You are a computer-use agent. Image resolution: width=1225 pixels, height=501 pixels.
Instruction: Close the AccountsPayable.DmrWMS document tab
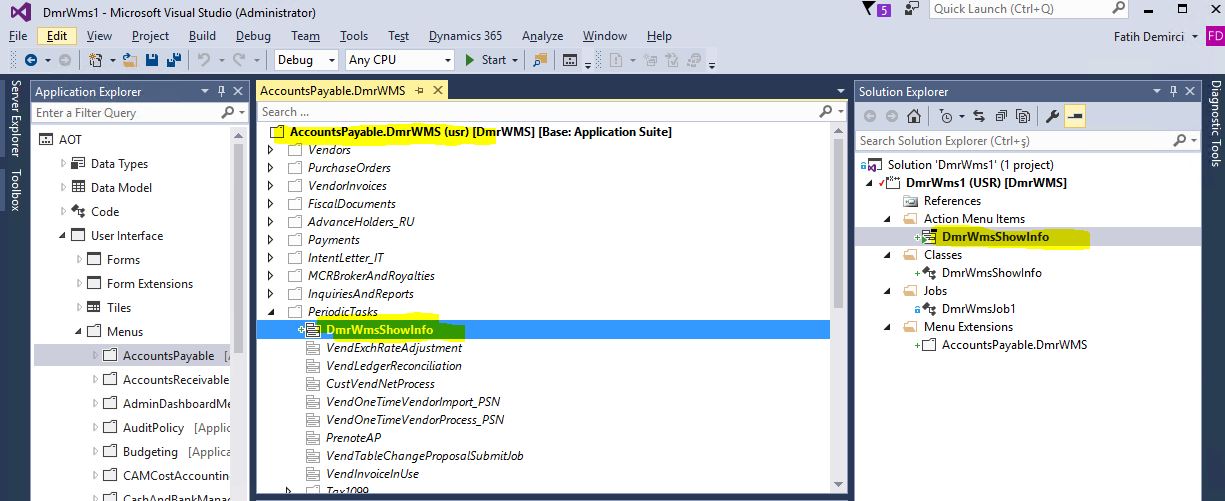pyautogui.click(x=437, y=90)
